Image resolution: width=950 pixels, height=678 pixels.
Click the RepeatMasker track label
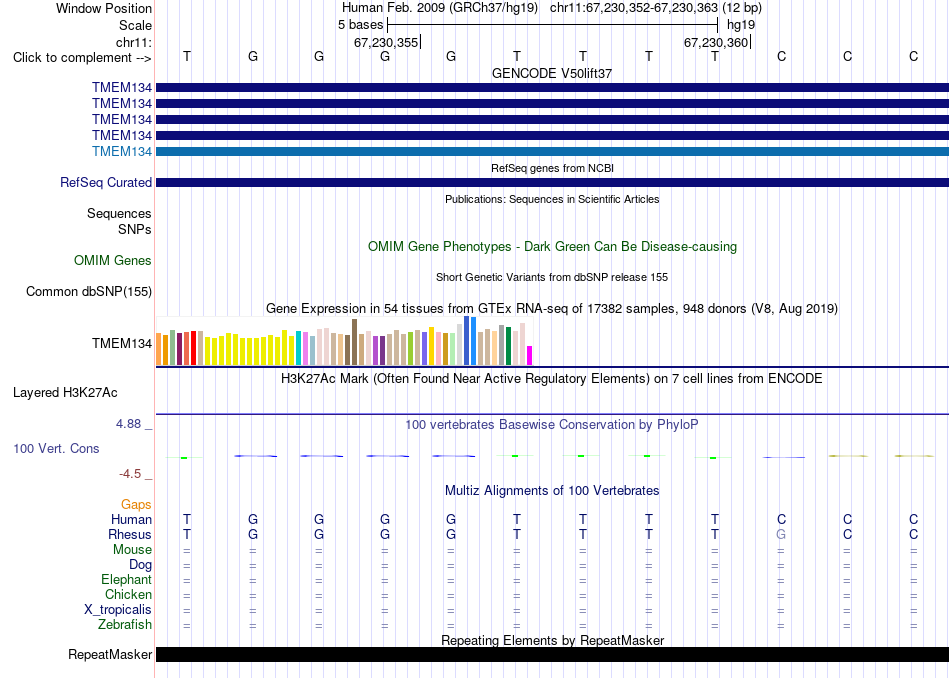pos(110,655)
